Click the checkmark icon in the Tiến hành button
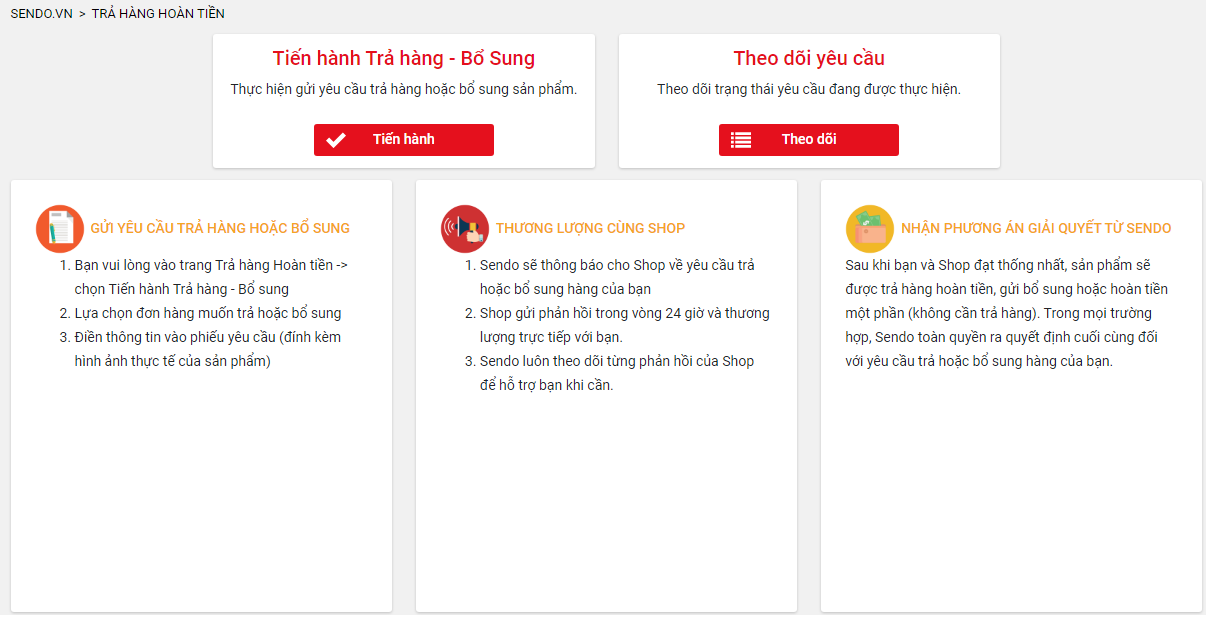This screenshot has height=617, width=1206. [335, 139]
